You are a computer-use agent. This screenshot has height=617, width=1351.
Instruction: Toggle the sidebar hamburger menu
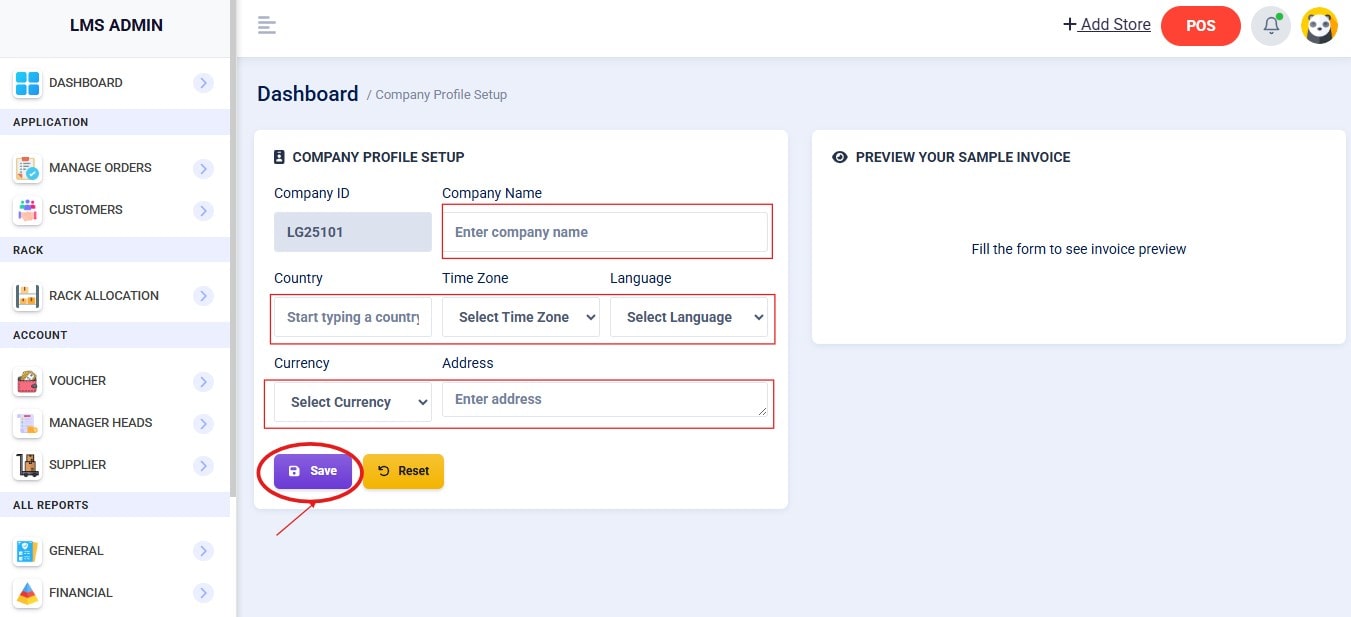pos(266,26)
